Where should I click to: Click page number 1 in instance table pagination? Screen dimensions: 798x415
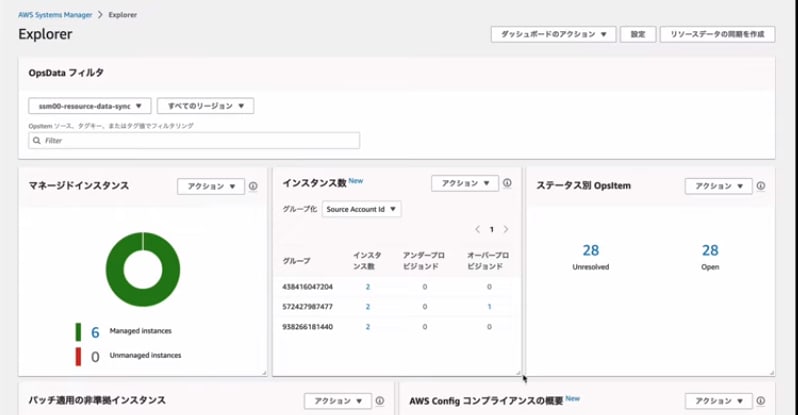pyautogui.click(x=492, y=229)
